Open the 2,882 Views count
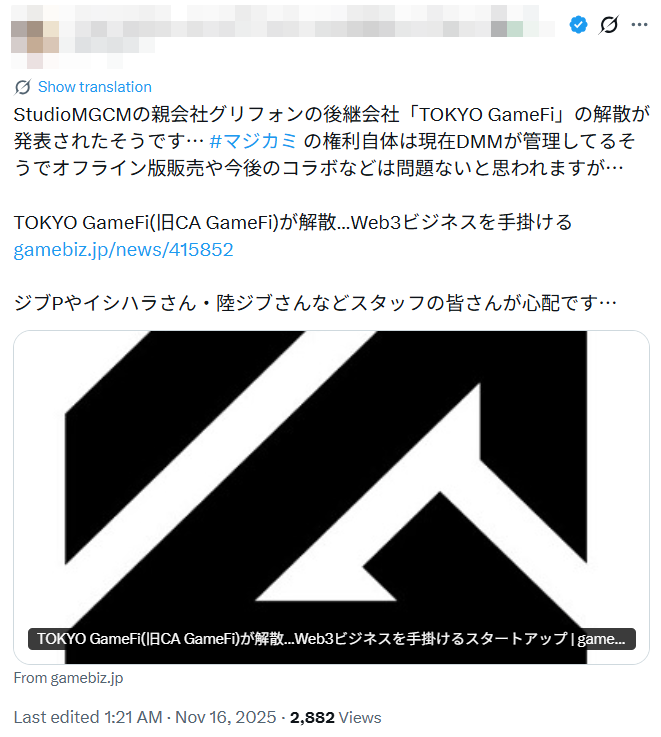 click(x=335, y=717)
